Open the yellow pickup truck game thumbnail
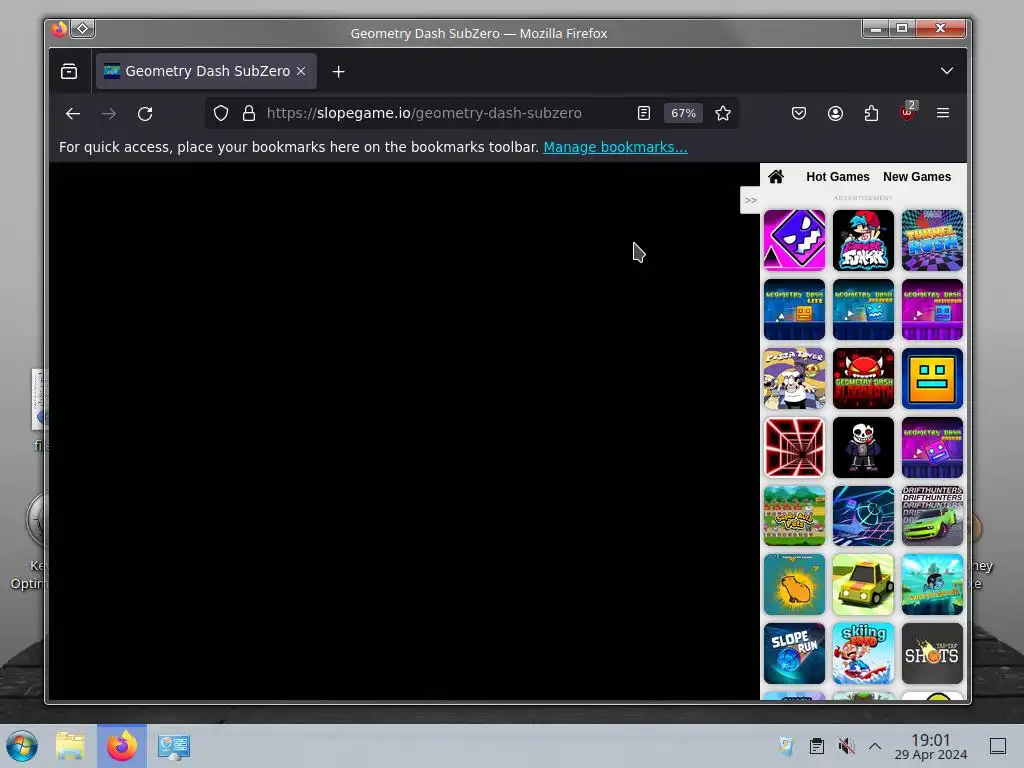This screenshot has width=1024, height=768. (x=863, y=584)
